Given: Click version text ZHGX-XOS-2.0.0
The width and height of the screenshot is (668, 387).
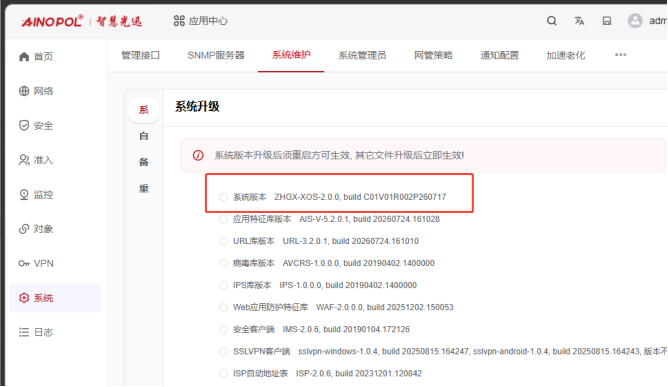Looking at the screenshot, I should (307, 197).
